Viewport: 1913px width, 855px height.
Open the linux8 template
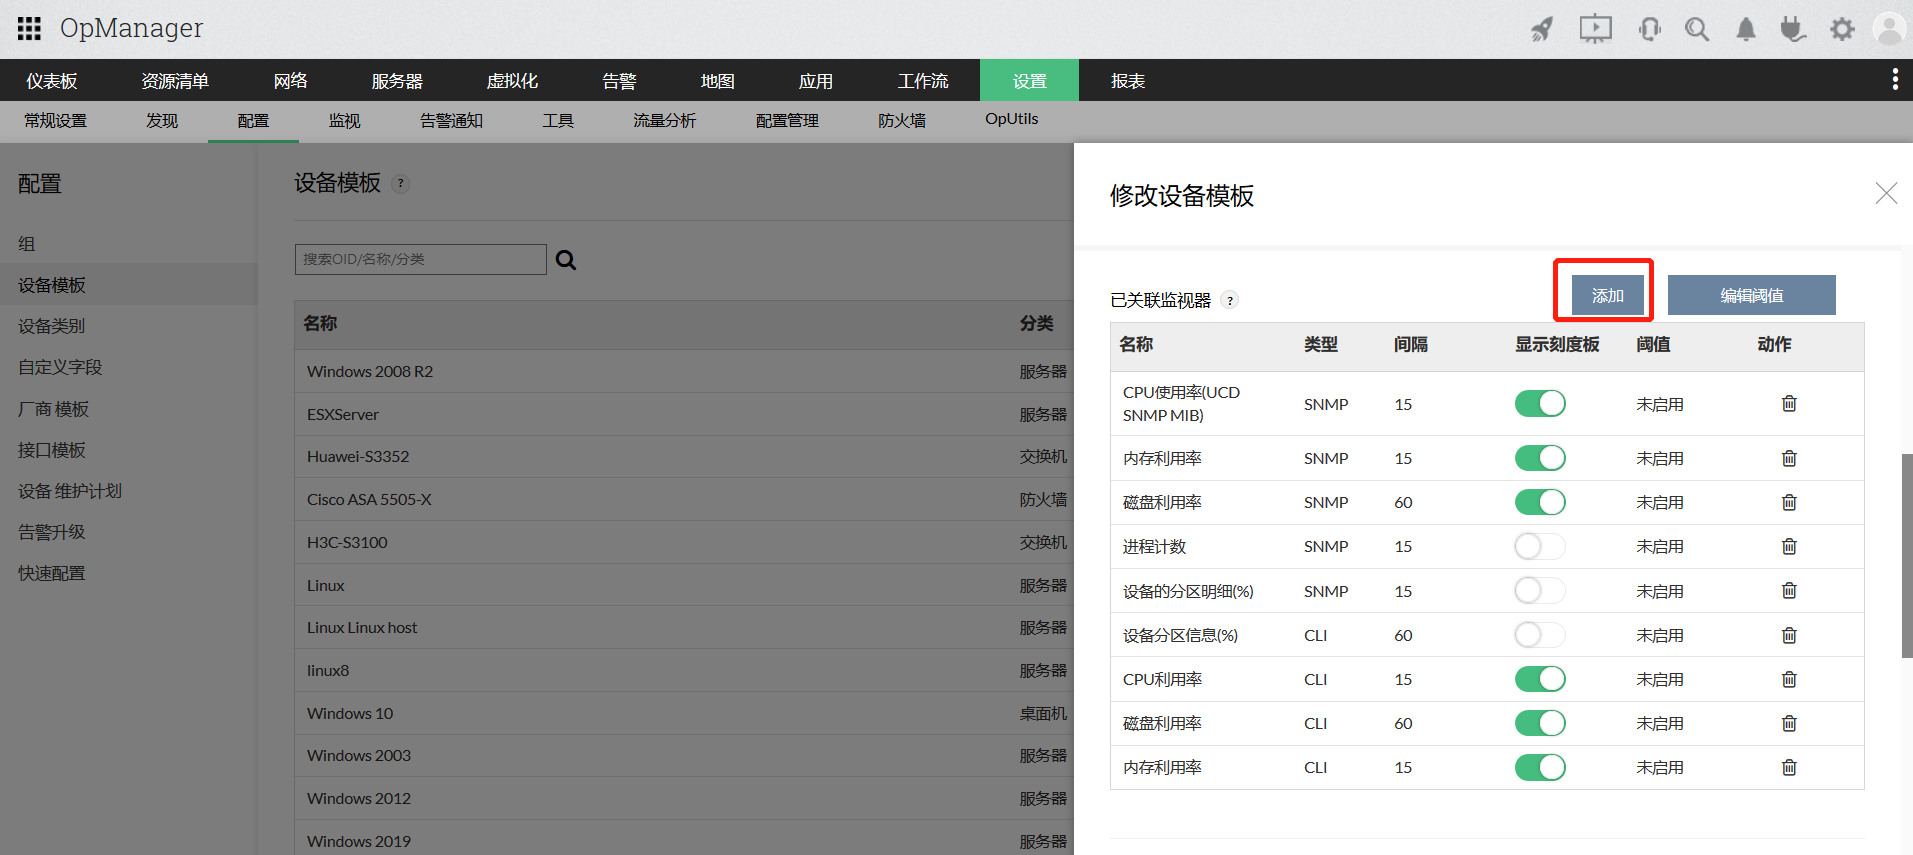328,670
